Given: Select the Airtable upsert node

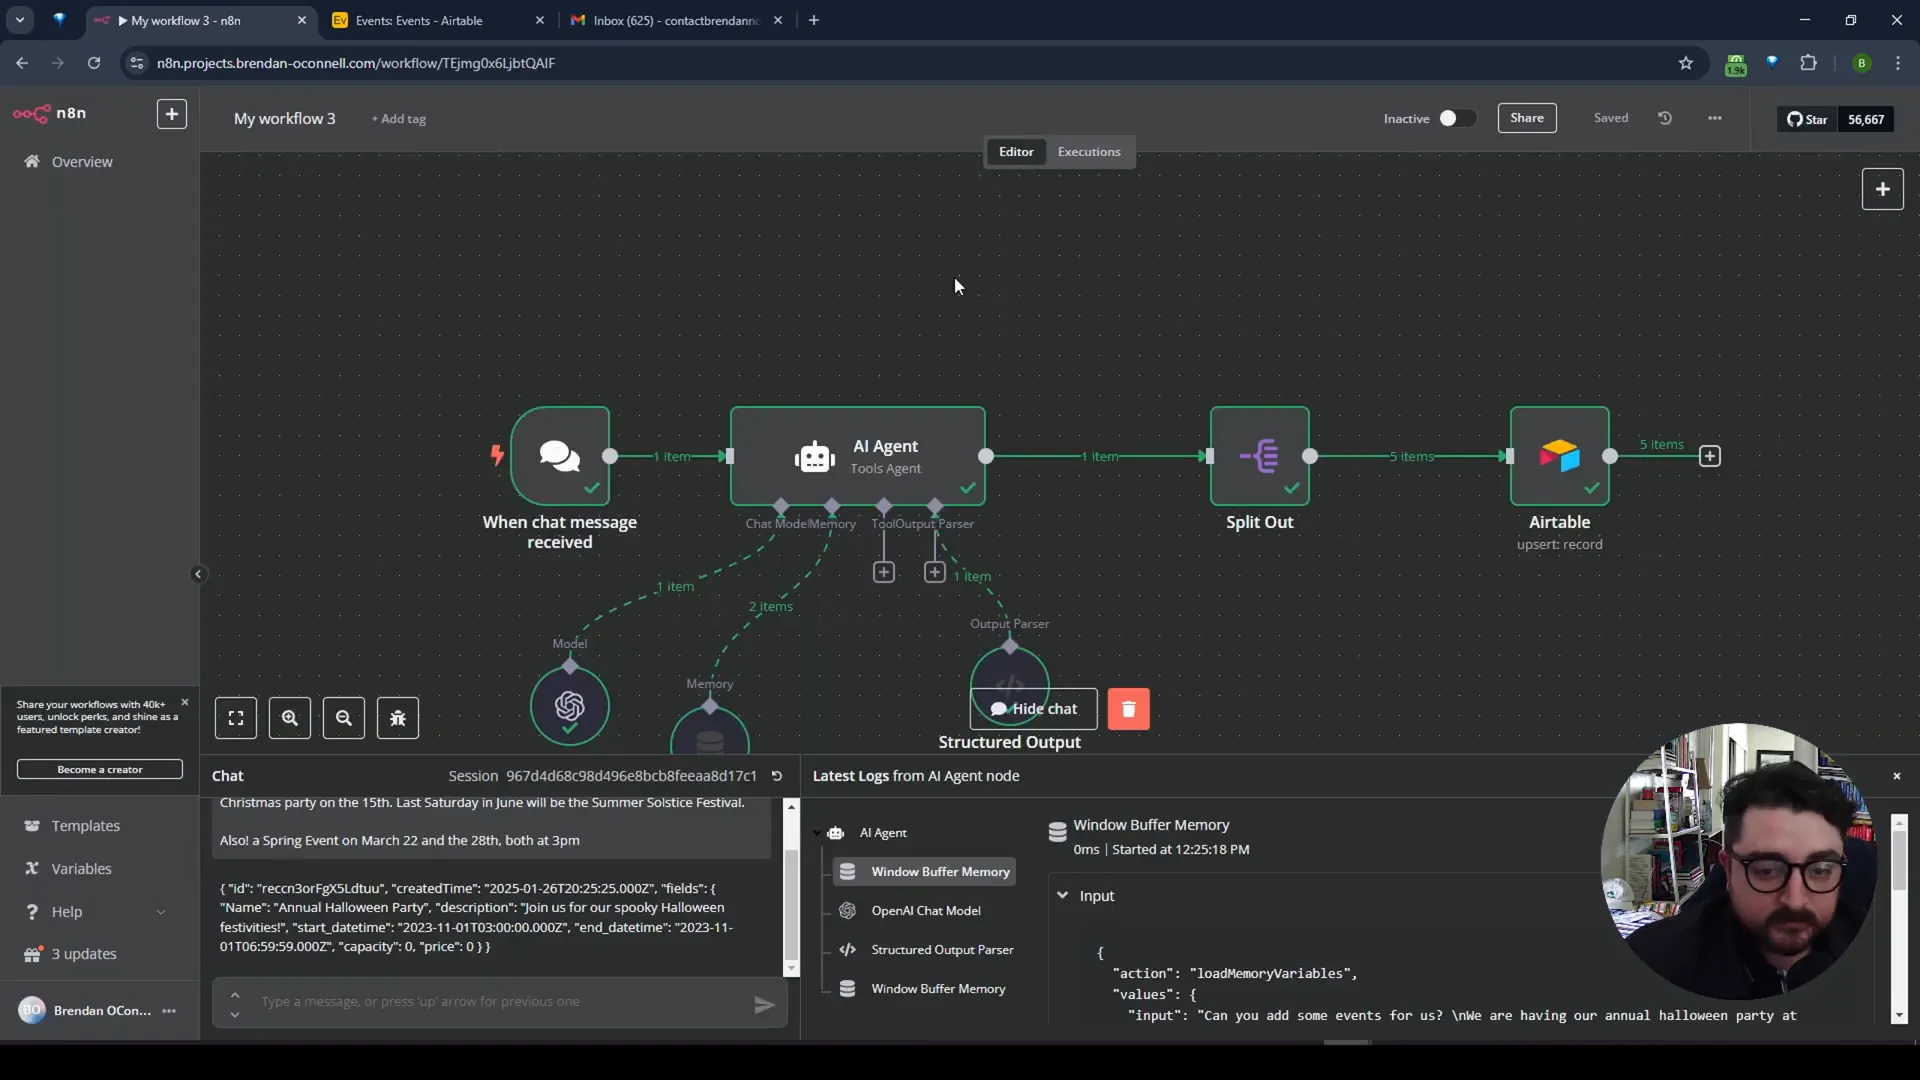Looking at the screenshot, I should click(1559, 456).
